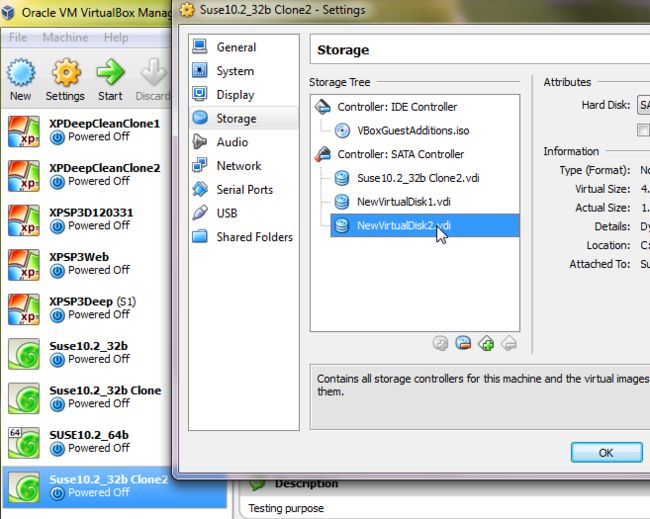Select Suse10.2_32b Clone2.vdi disk
Image resolution: width=650 pixels, height=519 pixels.
[407, 178]
